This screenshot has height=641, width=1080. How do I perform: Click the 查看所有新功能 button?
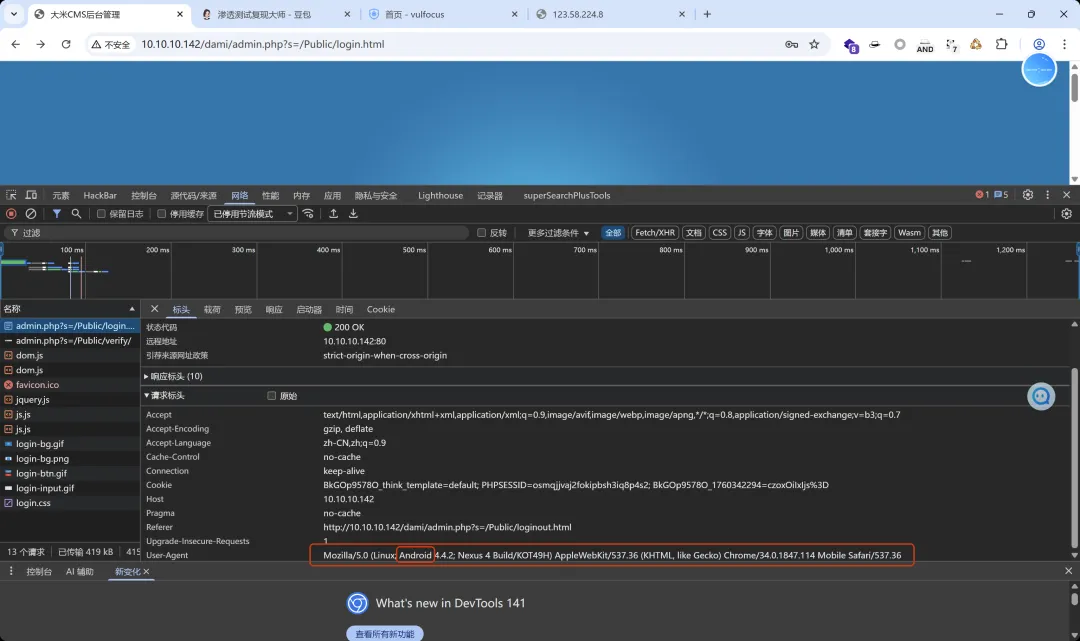tap(385, 634)
